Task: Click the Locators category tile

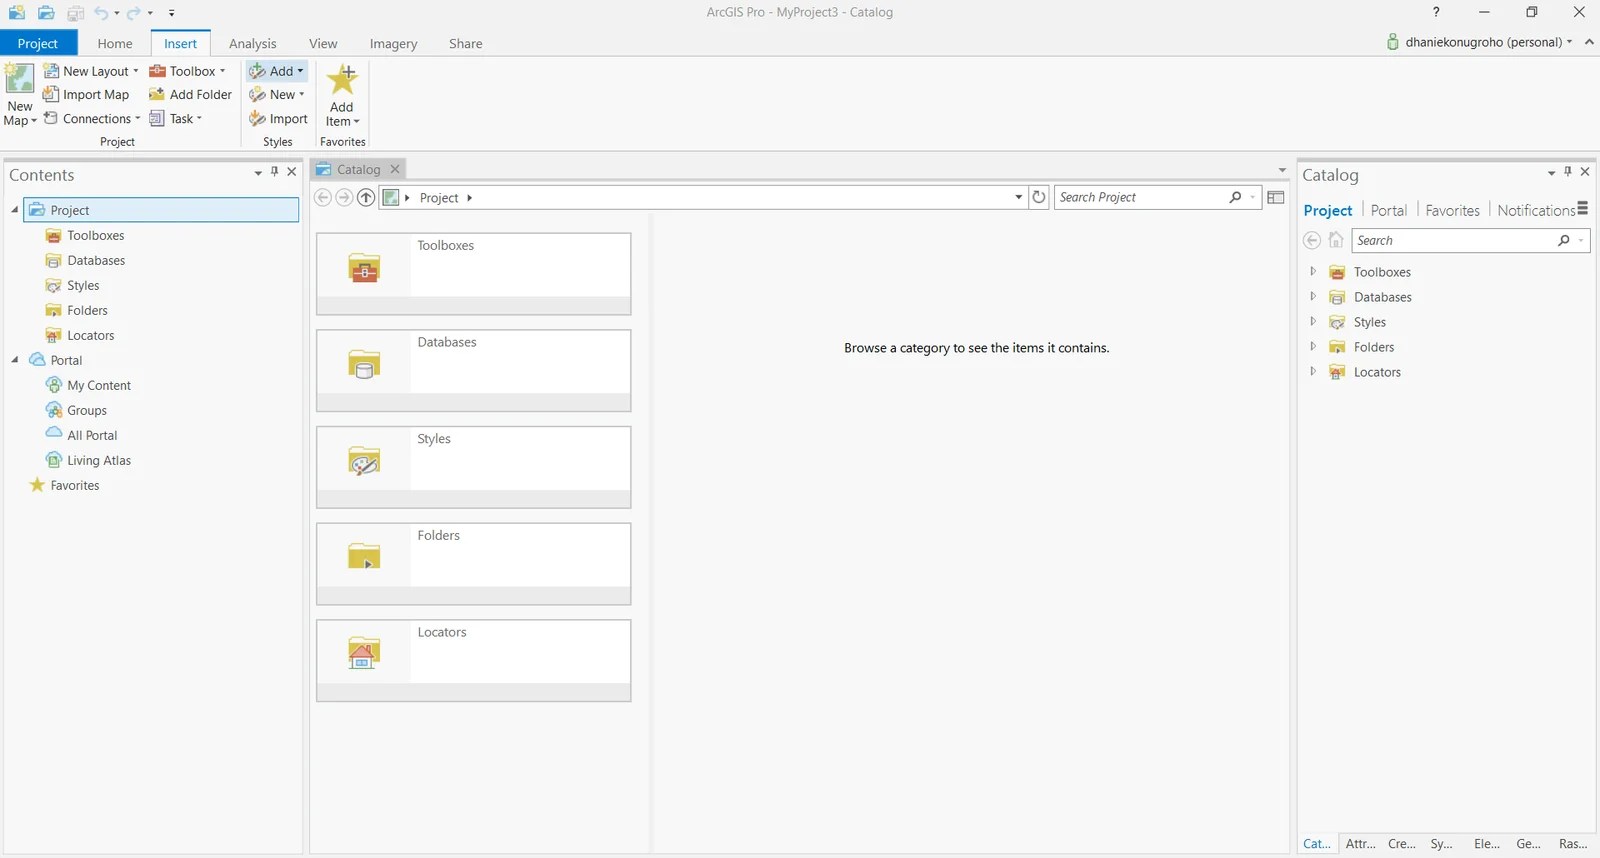Action: coord(474,661)
